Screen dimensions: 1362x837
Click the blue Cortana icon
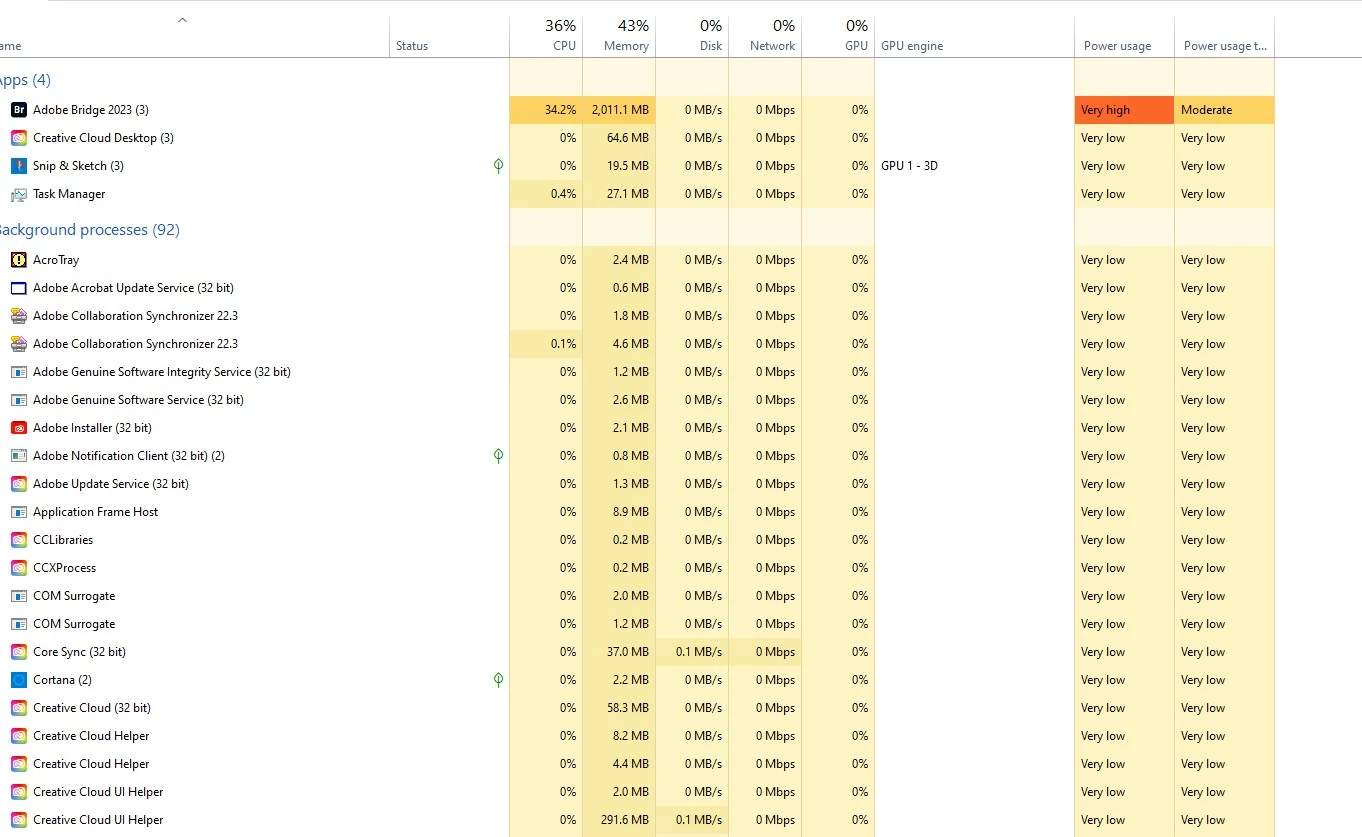pos(18,680)
